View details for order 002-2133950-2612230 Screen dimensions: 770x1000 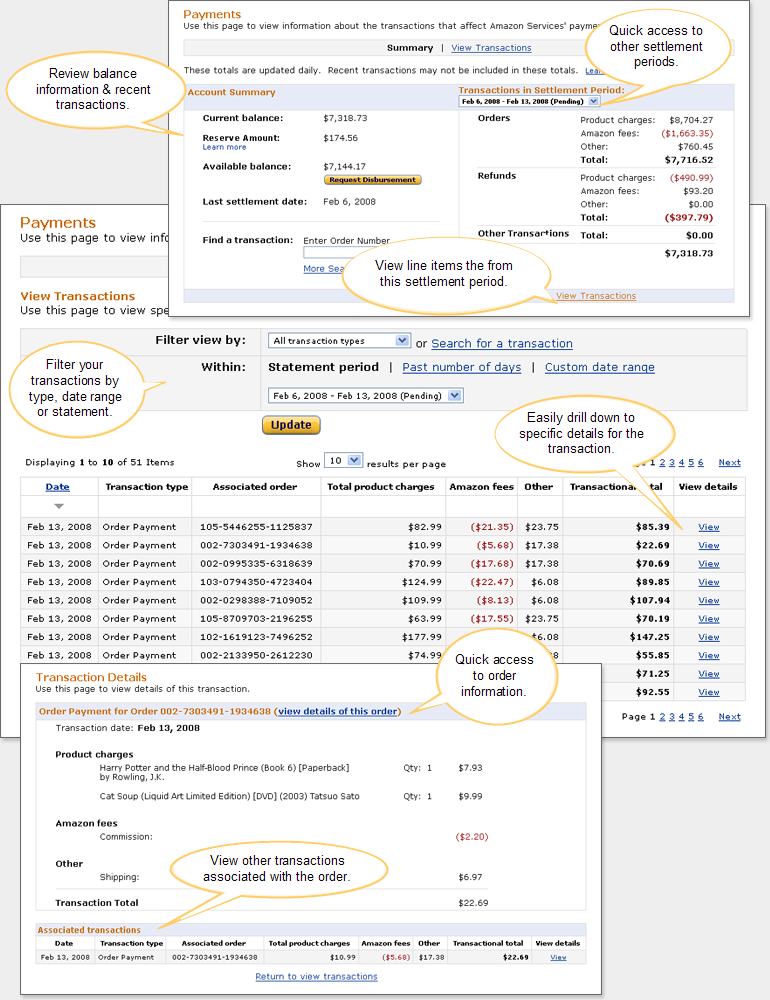tap(709, 656)
